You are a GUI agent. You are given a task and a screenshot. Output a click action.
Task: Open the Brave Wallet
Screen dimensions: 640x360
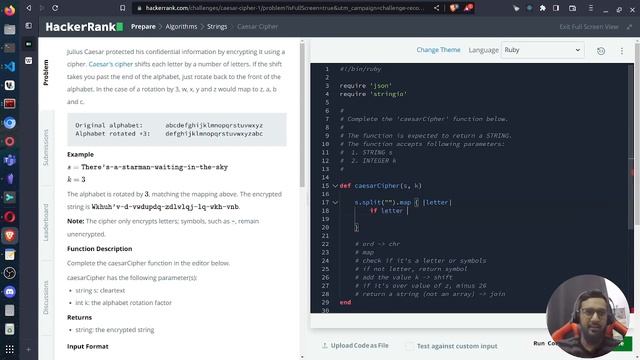point(572,8)
